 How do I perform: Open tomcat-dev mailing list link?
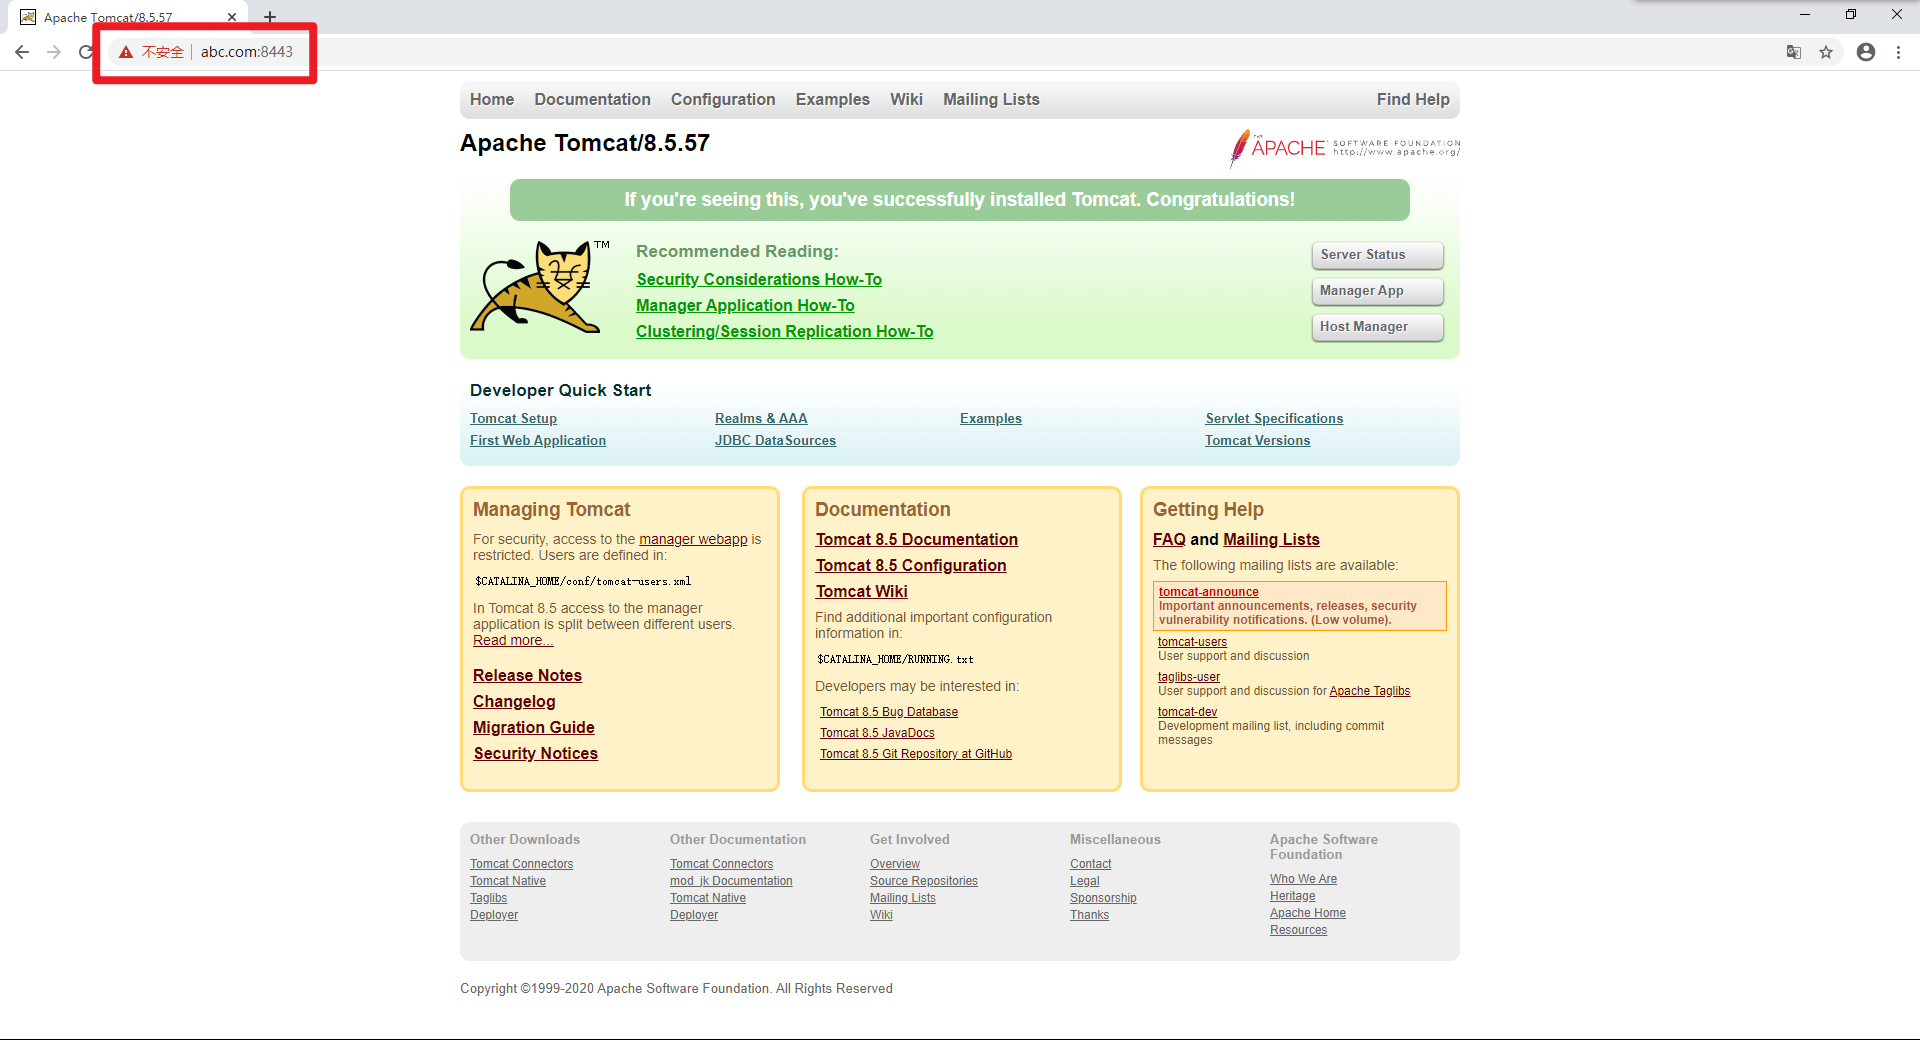click(1187, 712)
